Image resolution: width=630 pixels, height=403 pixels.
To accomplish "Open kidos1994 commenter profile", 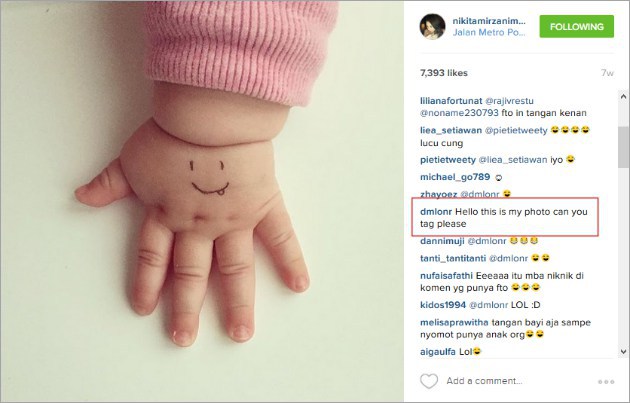I will click(x=443, y=305).
